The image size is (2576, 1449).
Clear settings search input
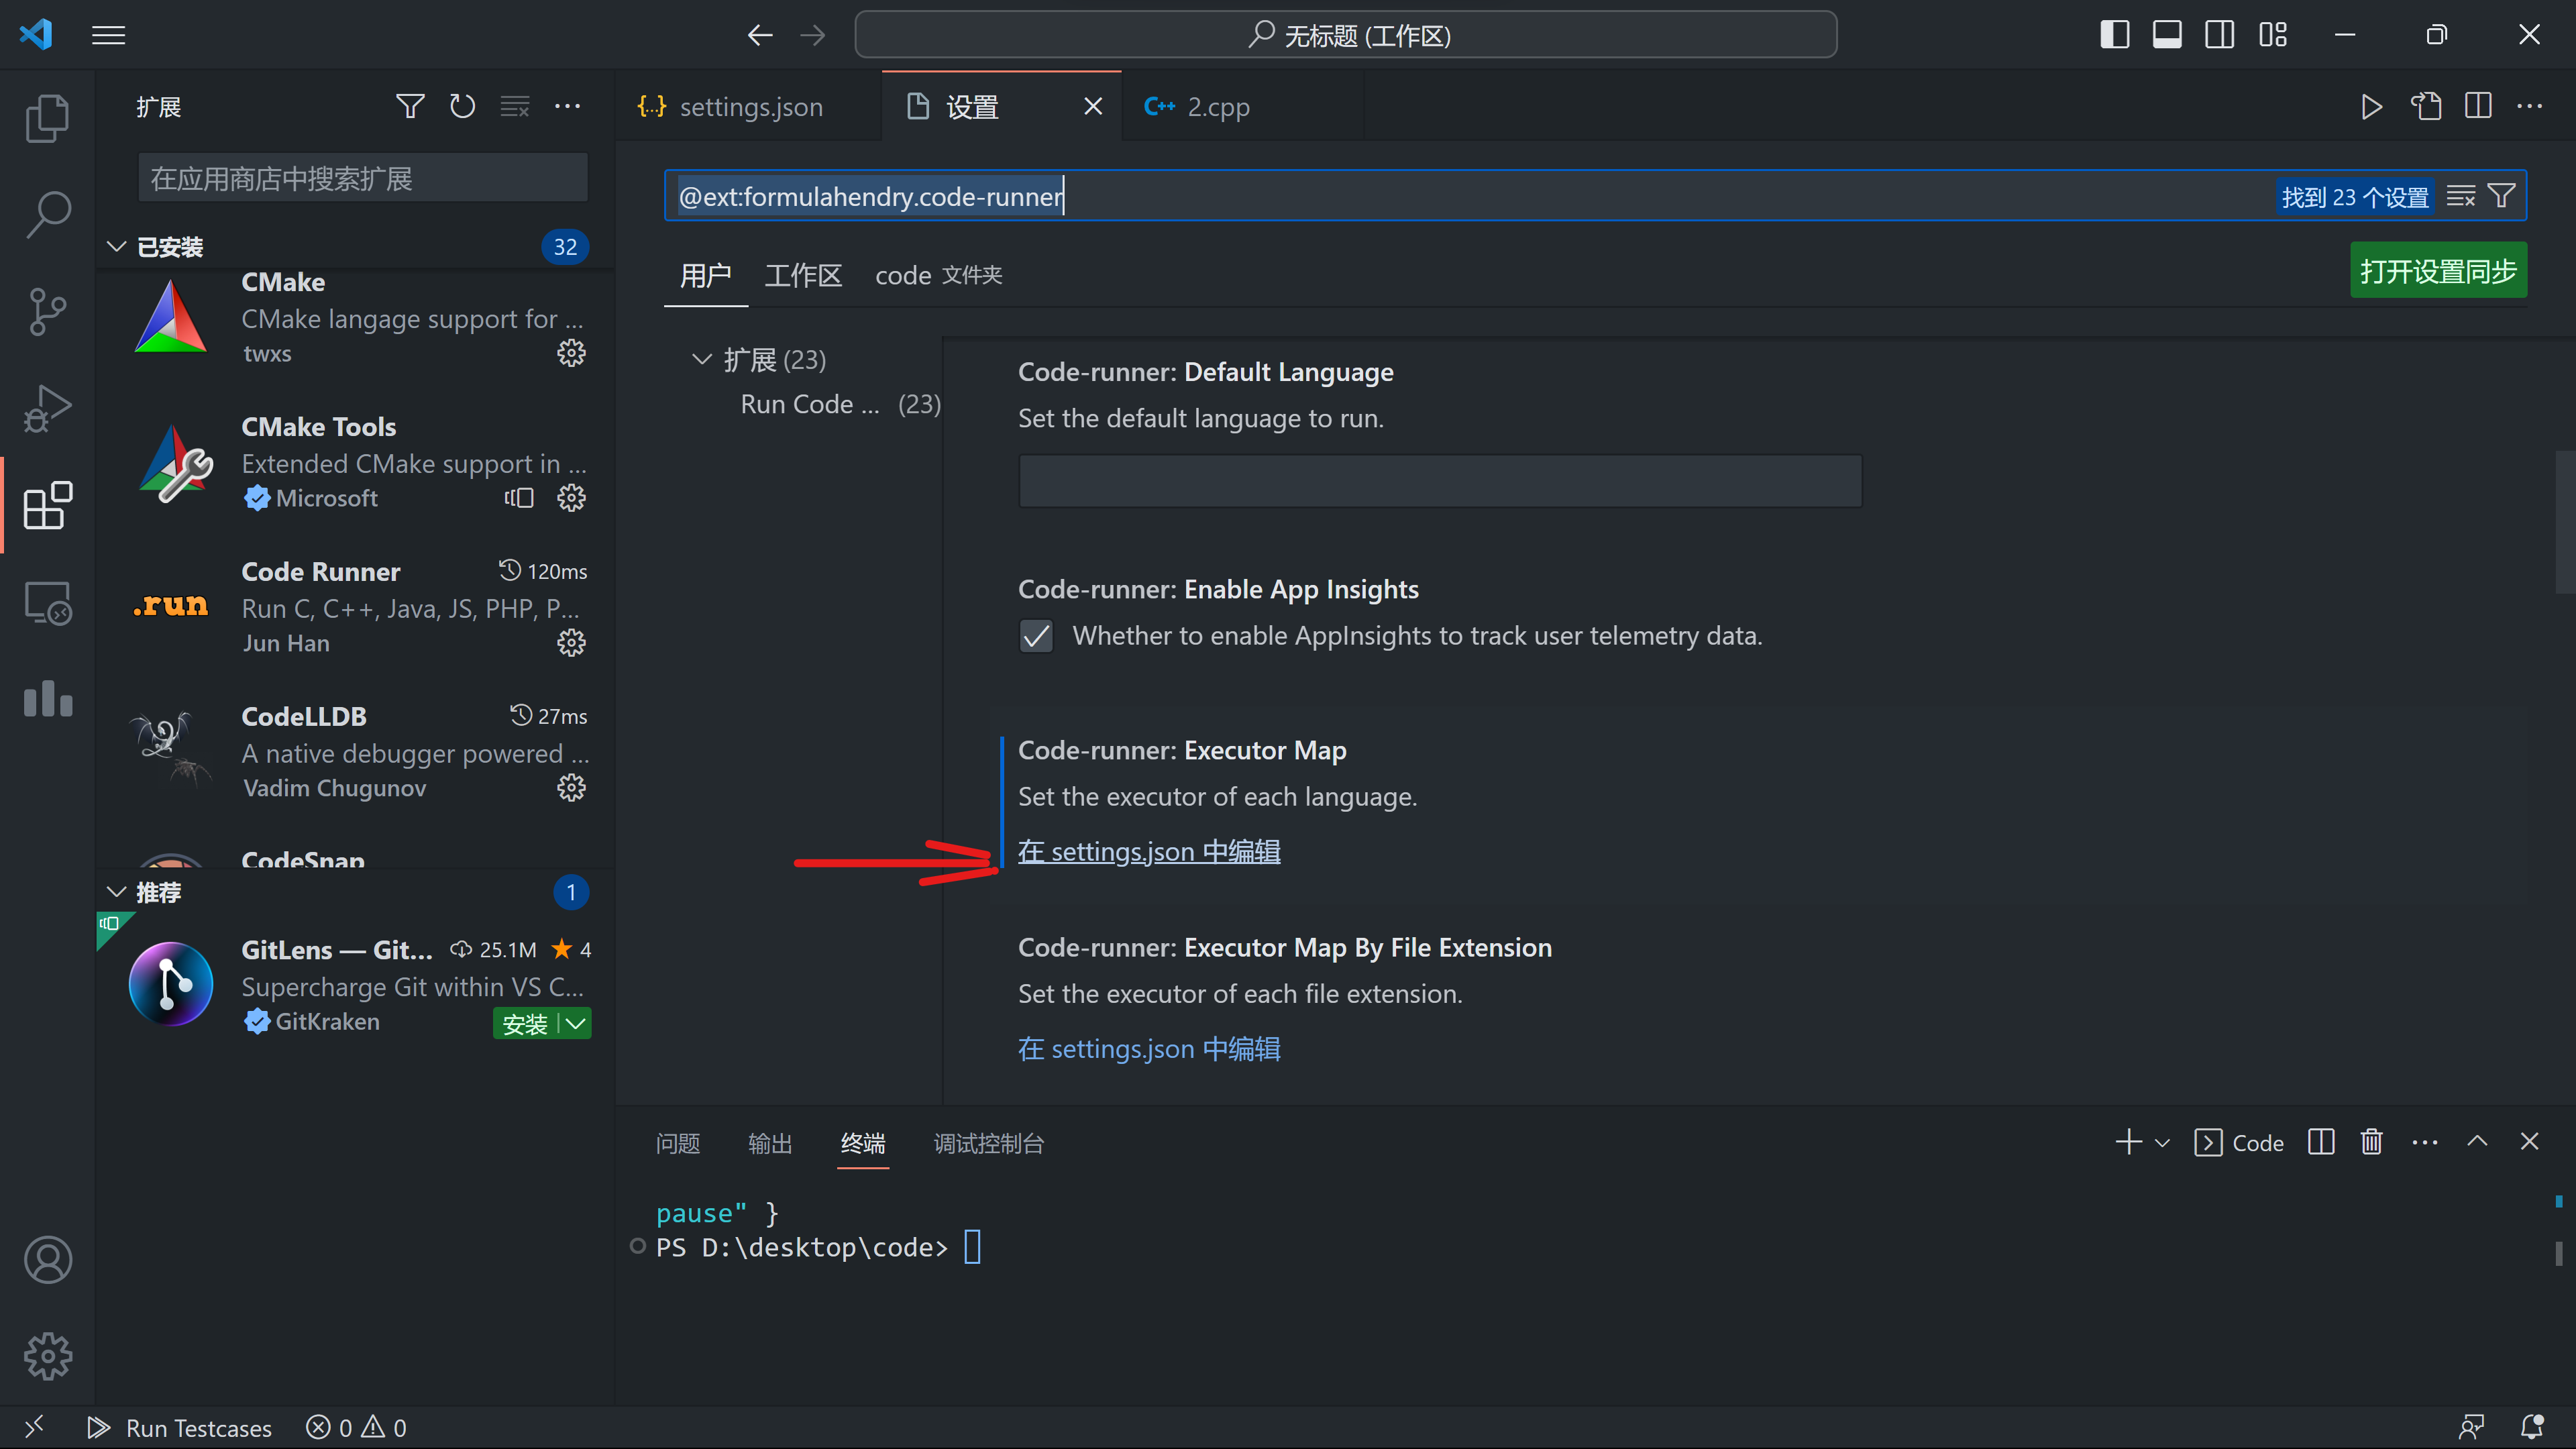pos(2460,196)
